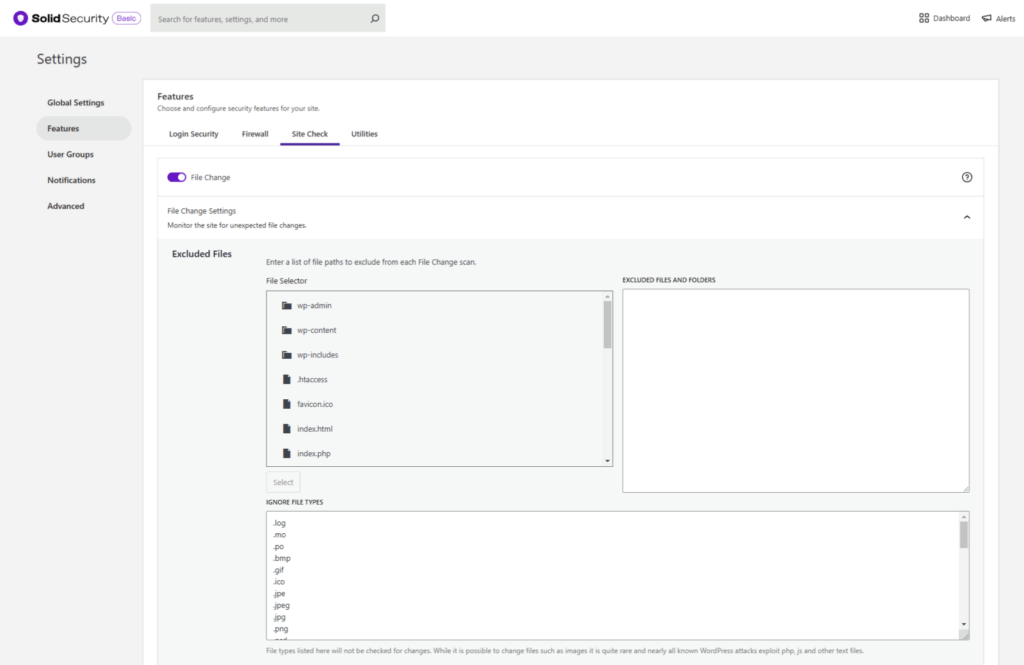
Task: Open the Utilities tab
Action: click(x=364, y=134)
